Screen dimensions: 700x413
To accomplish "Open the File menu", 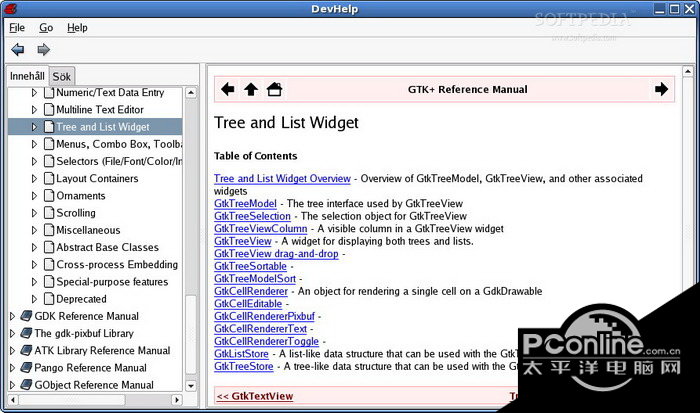I will click(17, 28).
